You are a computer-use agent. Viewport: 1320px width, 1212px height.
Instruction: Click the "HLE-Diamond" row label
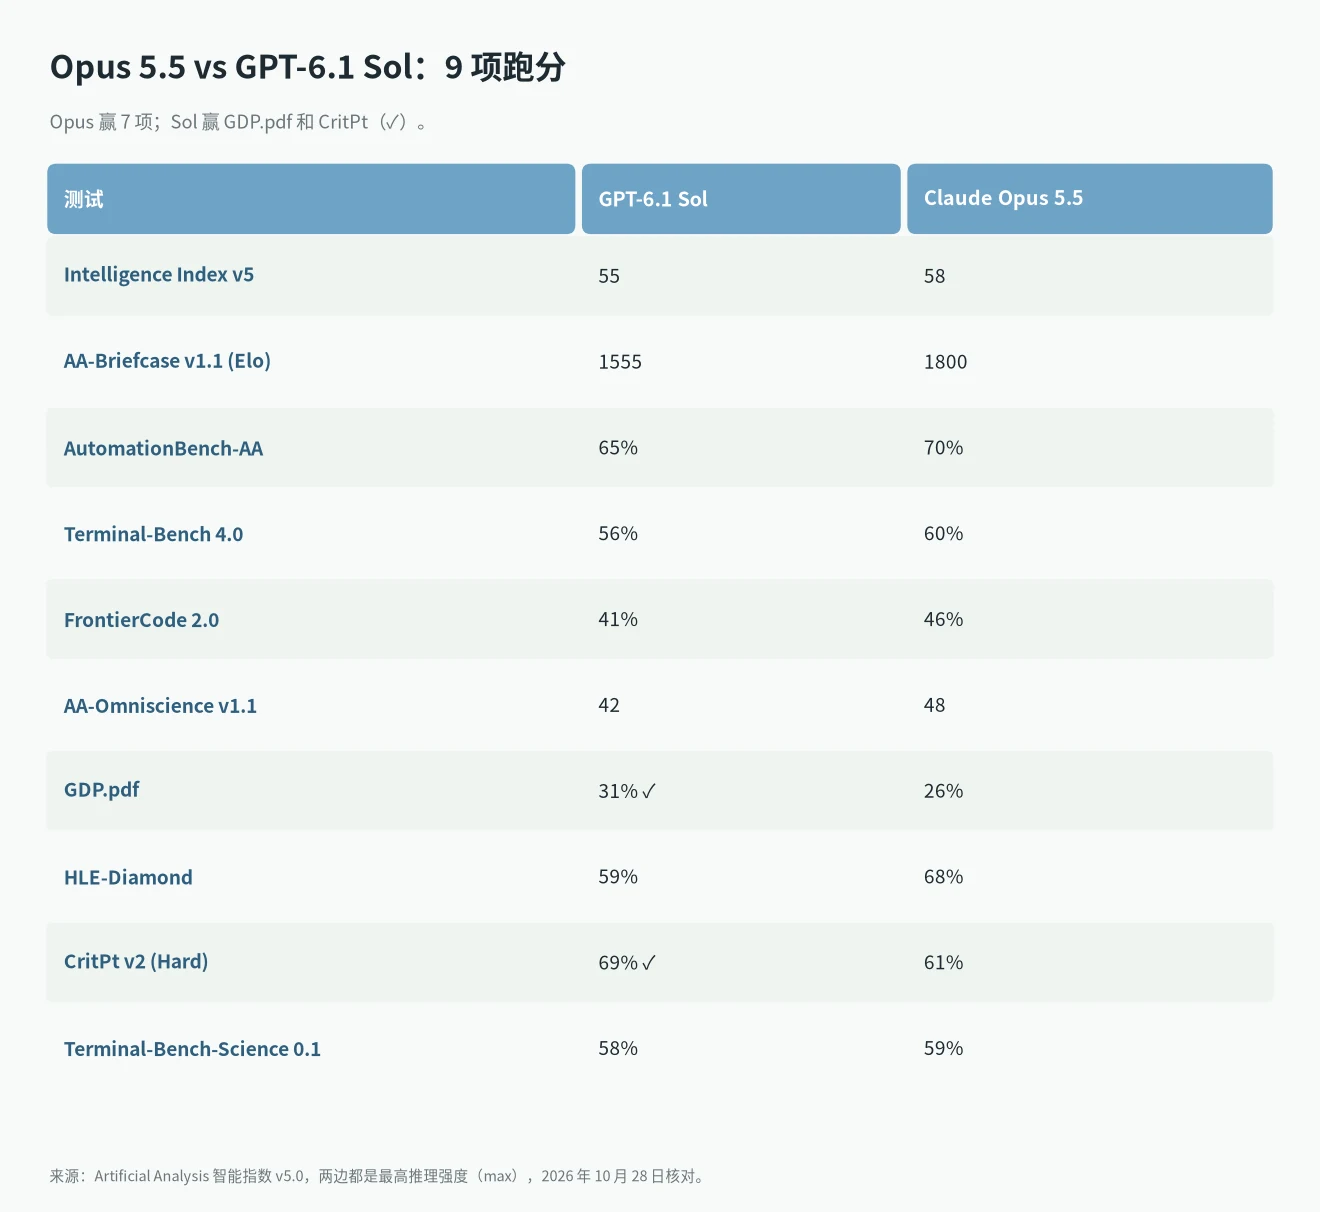click(128, 877)
